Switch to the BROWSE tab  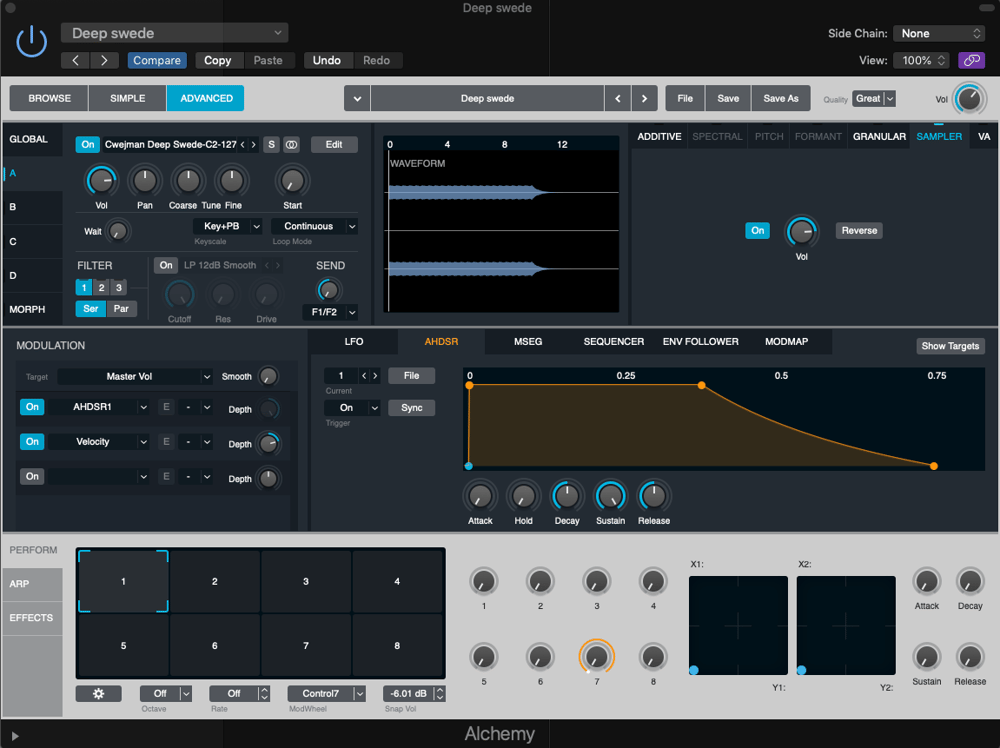click(49, 99)
